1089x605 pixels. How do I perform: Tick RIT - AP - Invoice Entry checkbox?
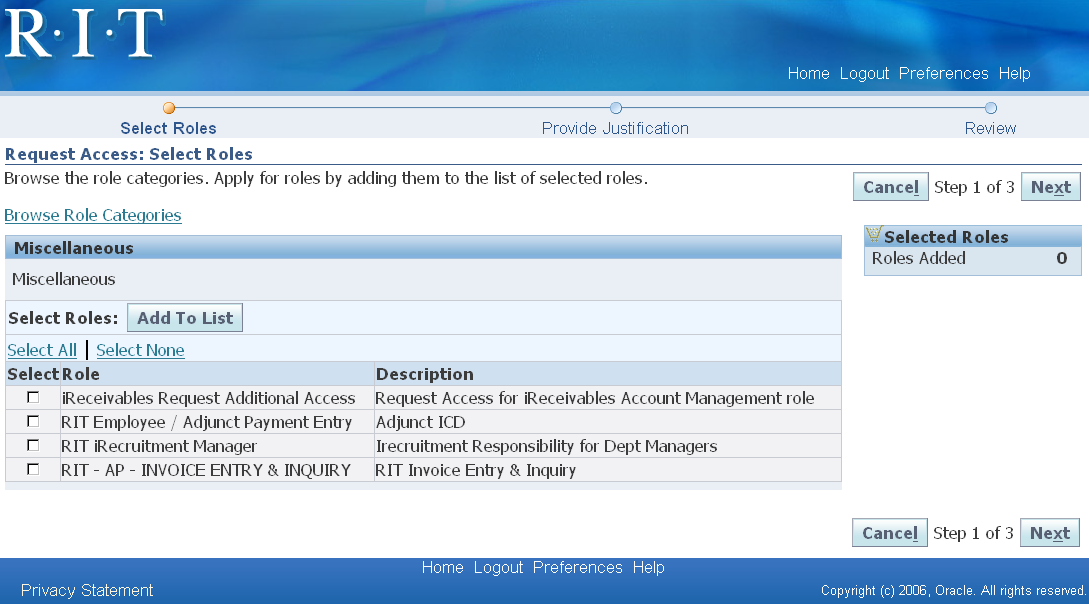point(33,470)
